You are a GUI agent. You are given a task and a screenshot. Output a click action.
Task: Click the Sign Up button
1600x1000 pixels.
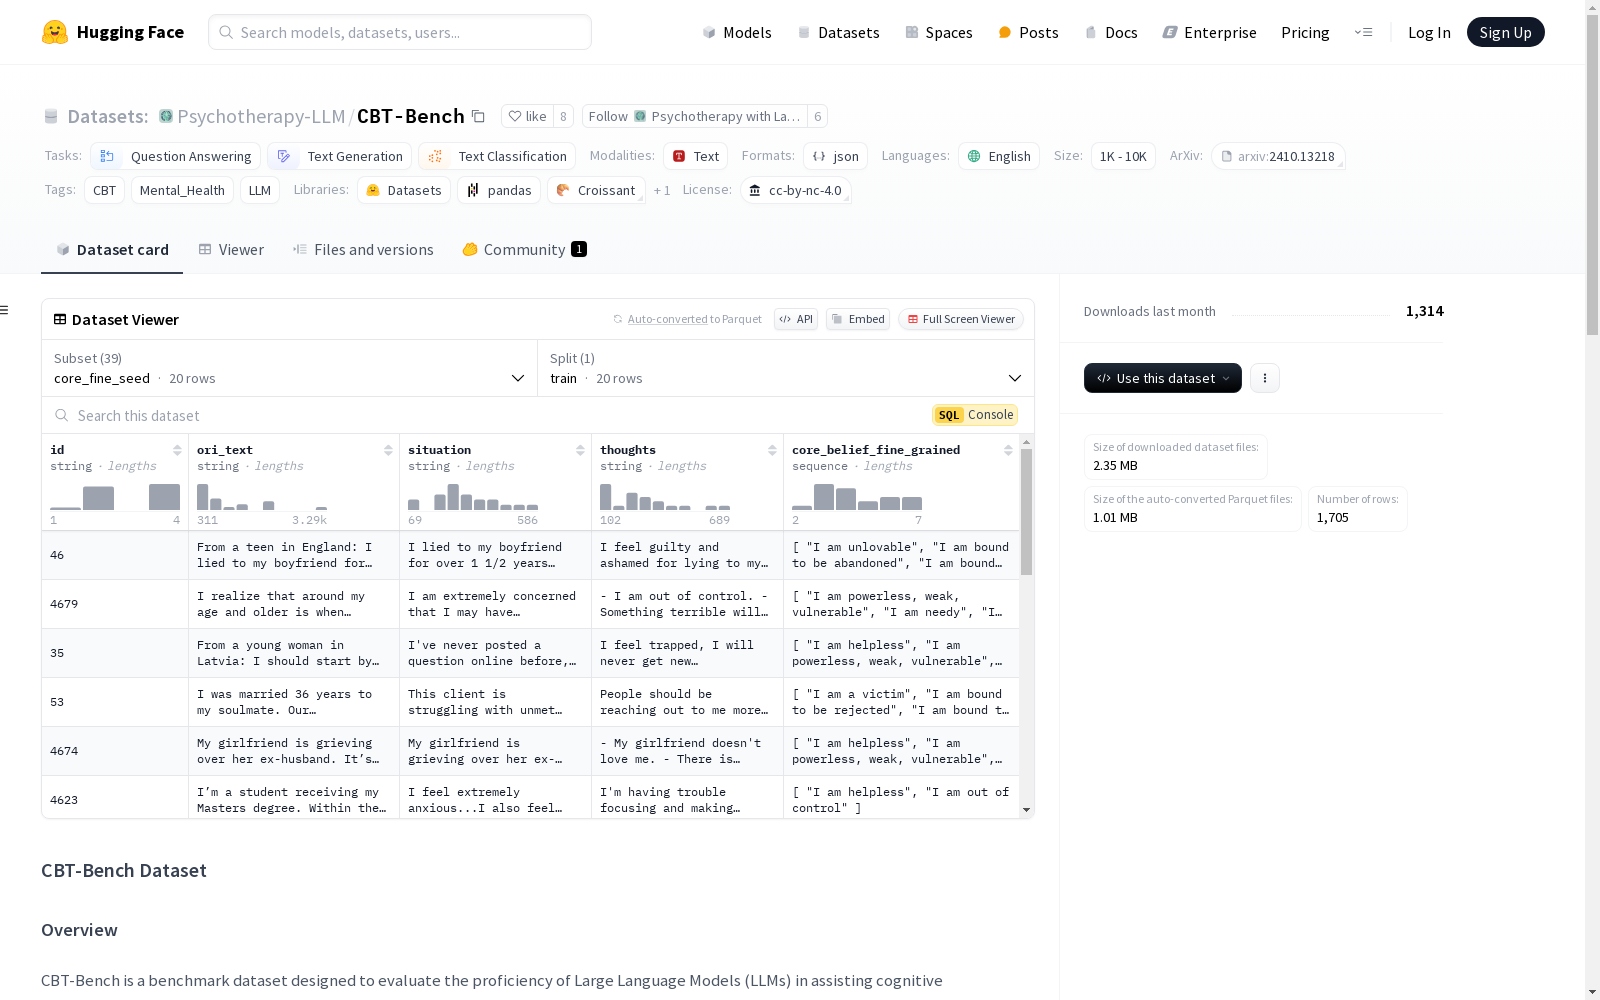click(x=1505, y=32)
